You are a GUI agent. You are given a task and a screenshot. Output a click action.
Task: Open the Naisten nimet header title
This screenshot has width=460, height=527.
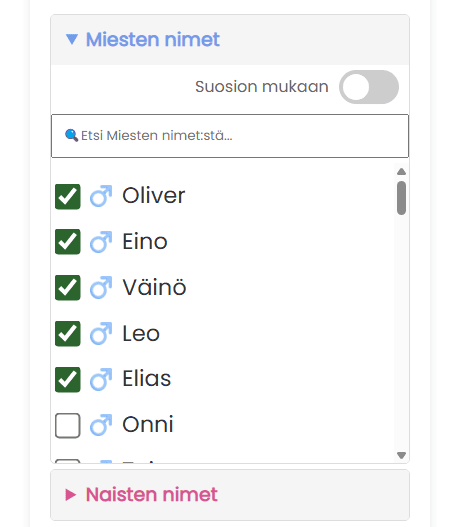click(152, 495)
